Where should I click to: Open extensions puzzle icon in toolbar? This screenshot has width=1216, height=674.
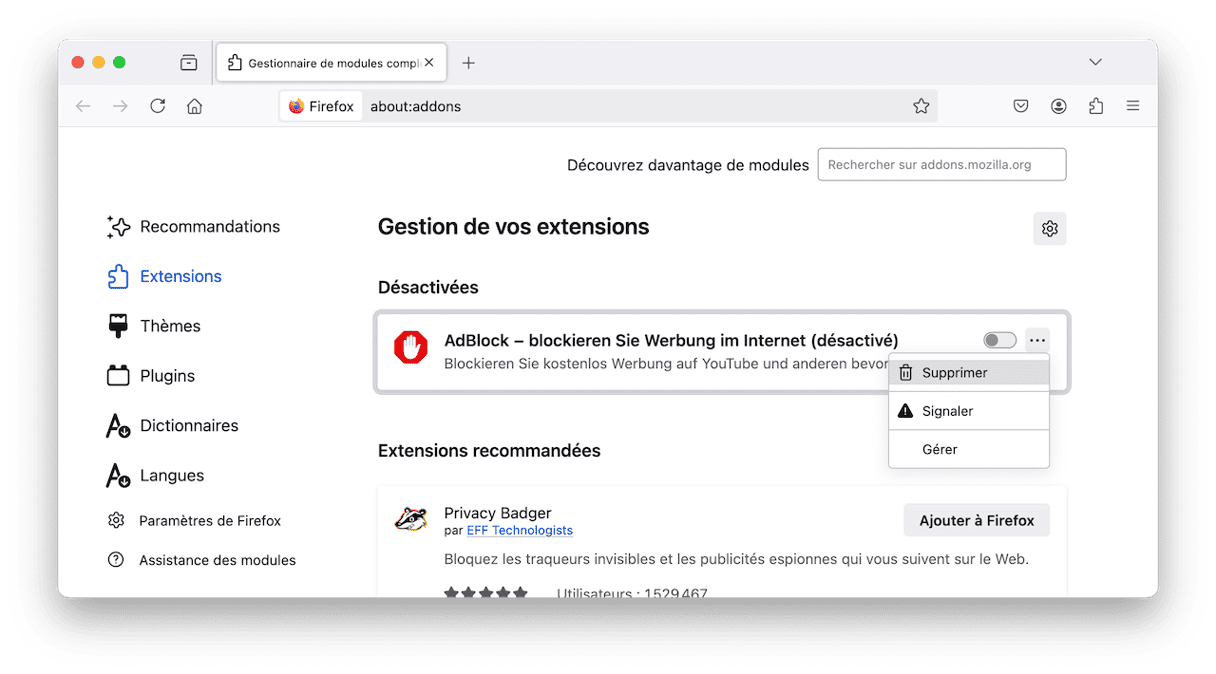[x=1096, y=106]
